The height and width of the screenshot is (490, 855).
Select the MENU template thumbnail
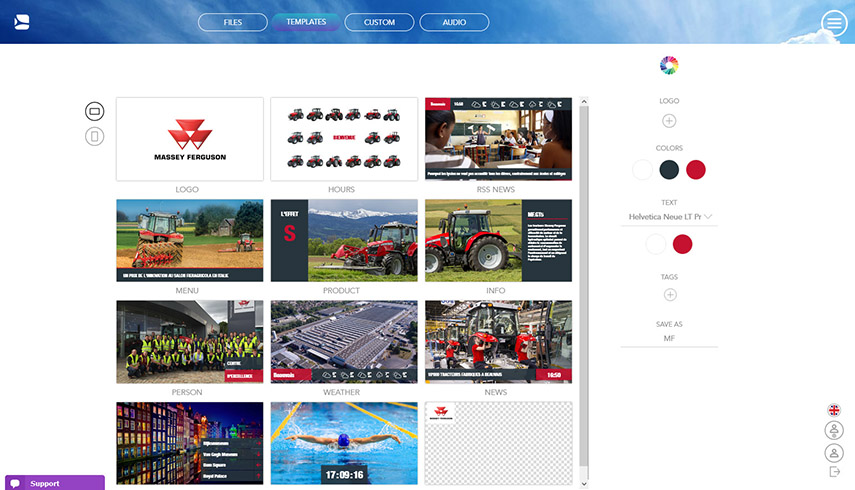click(190, 240)
